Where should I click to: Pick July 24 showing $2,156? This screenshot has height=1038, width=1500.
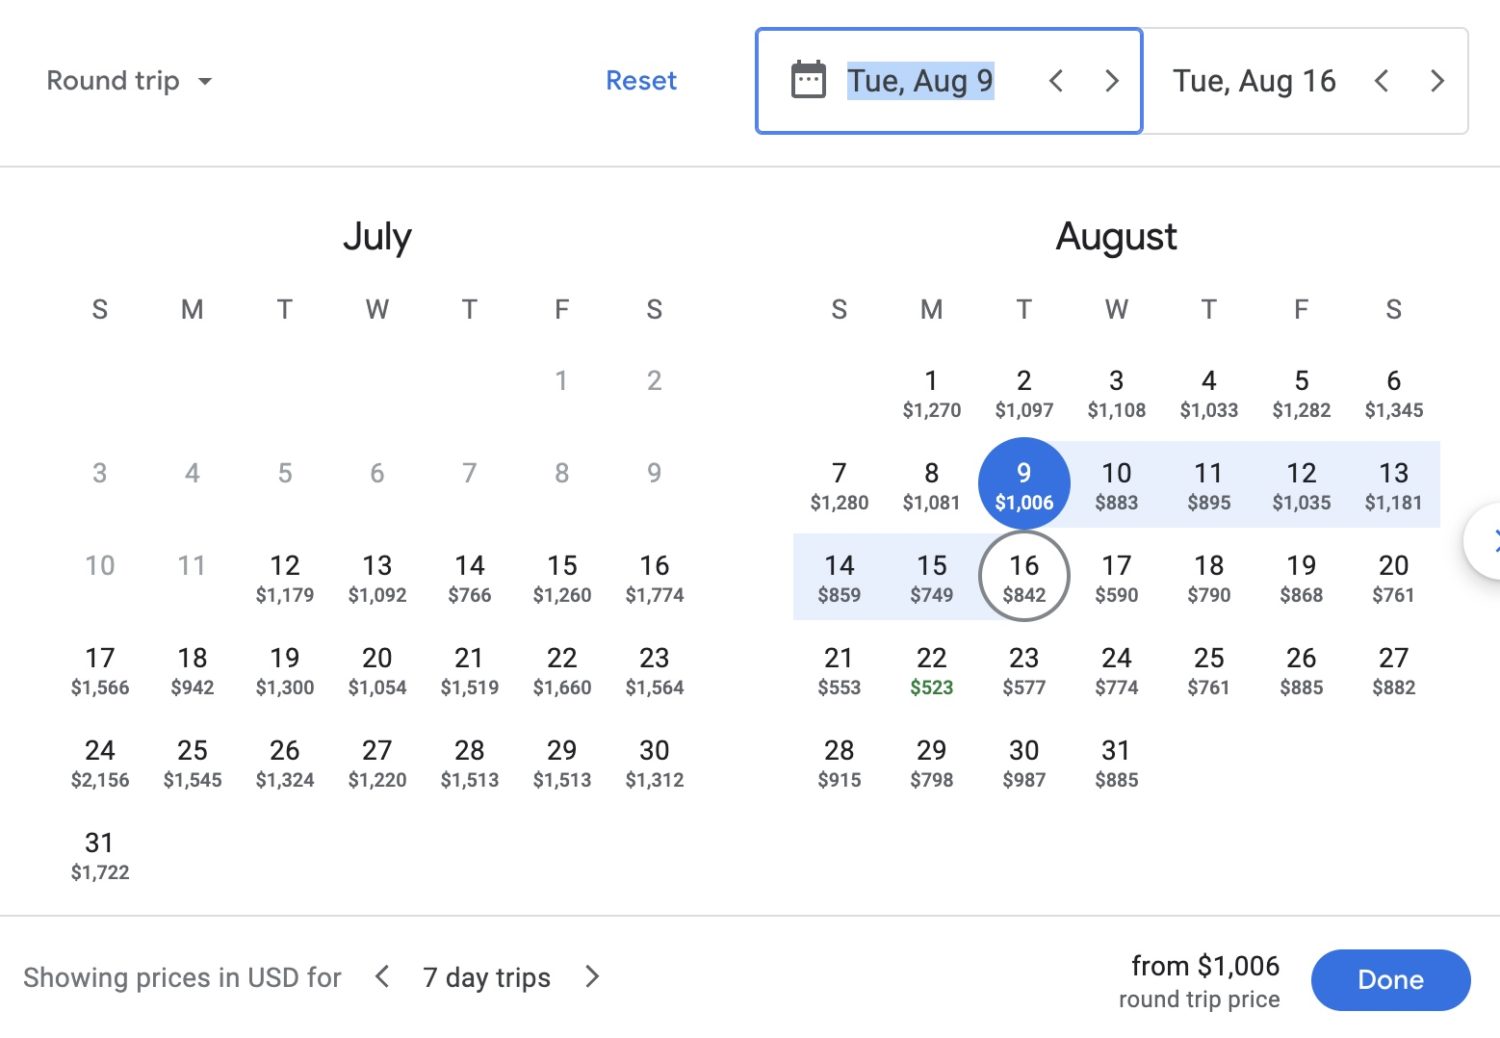point(100,763)
